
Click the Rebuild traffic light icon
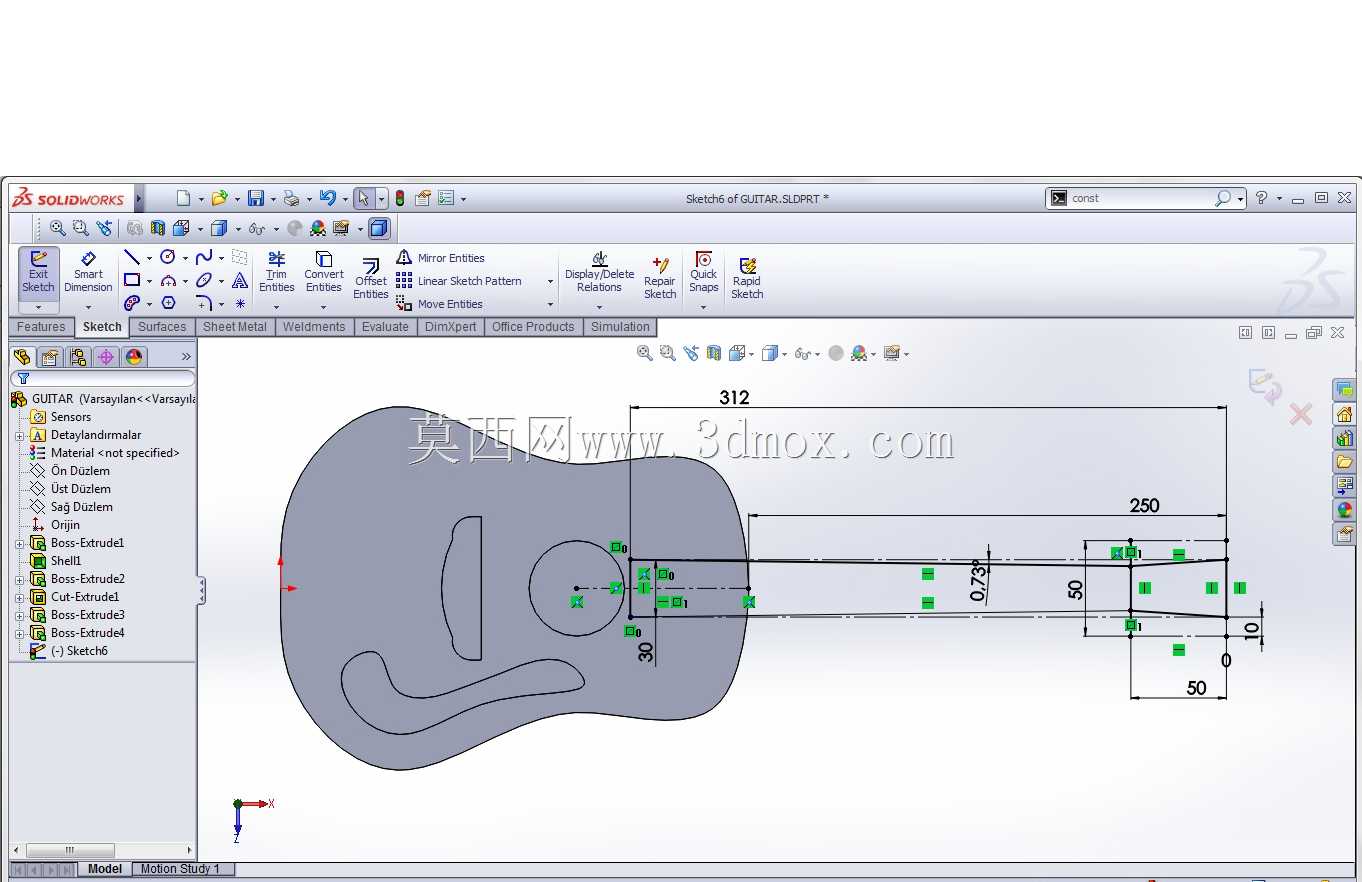(400, 198)
